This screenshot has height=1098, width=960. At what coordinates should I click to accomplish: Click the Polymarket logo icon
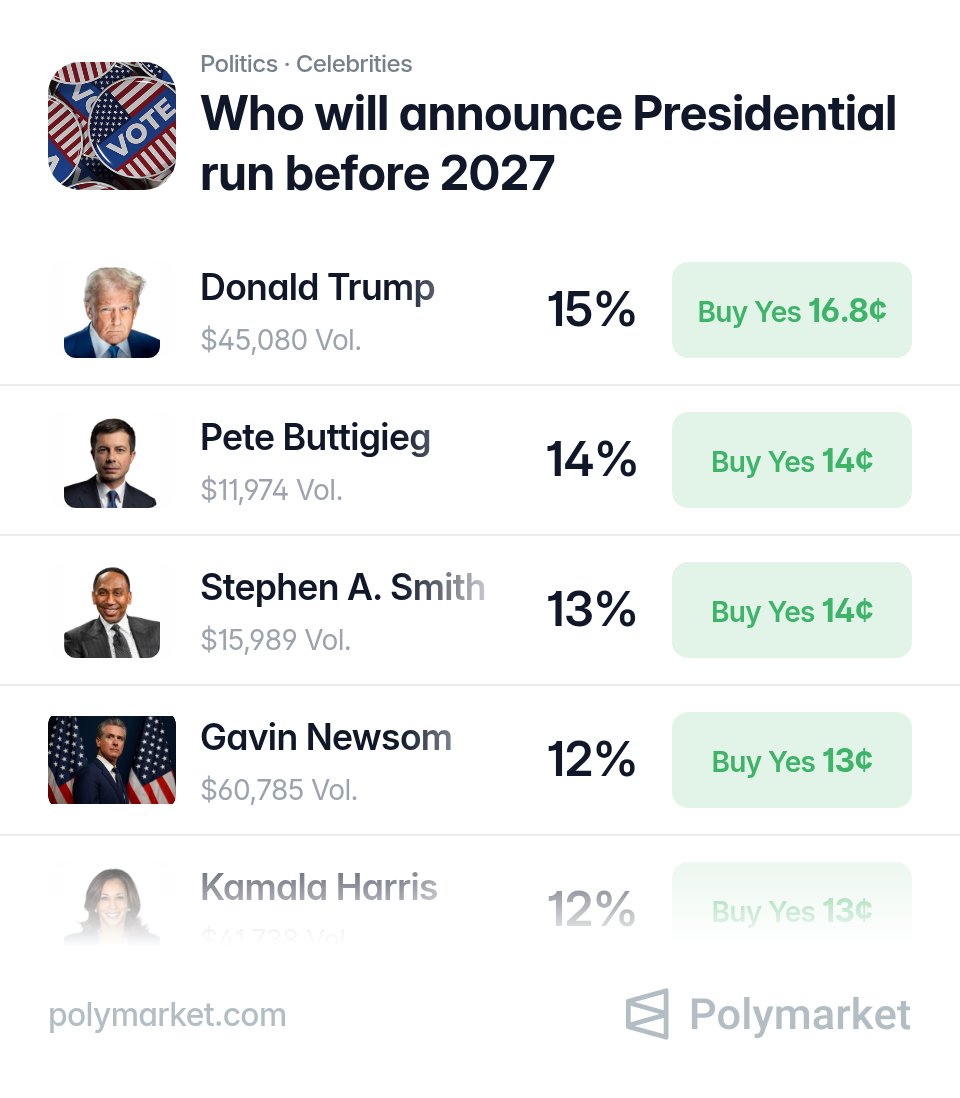[x=647, y=1014]
